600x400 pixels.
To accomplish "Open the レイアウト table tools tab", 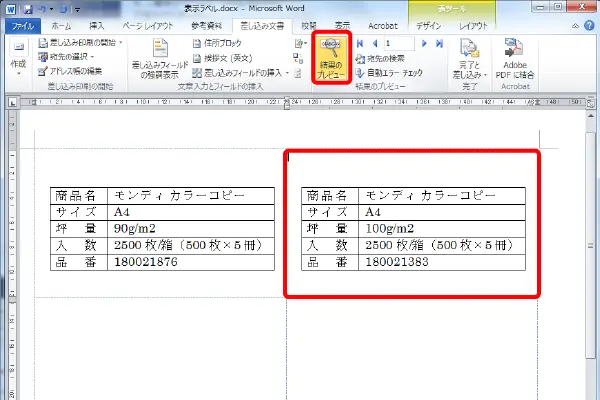I will pyautogui.click(x=473, y=26).
